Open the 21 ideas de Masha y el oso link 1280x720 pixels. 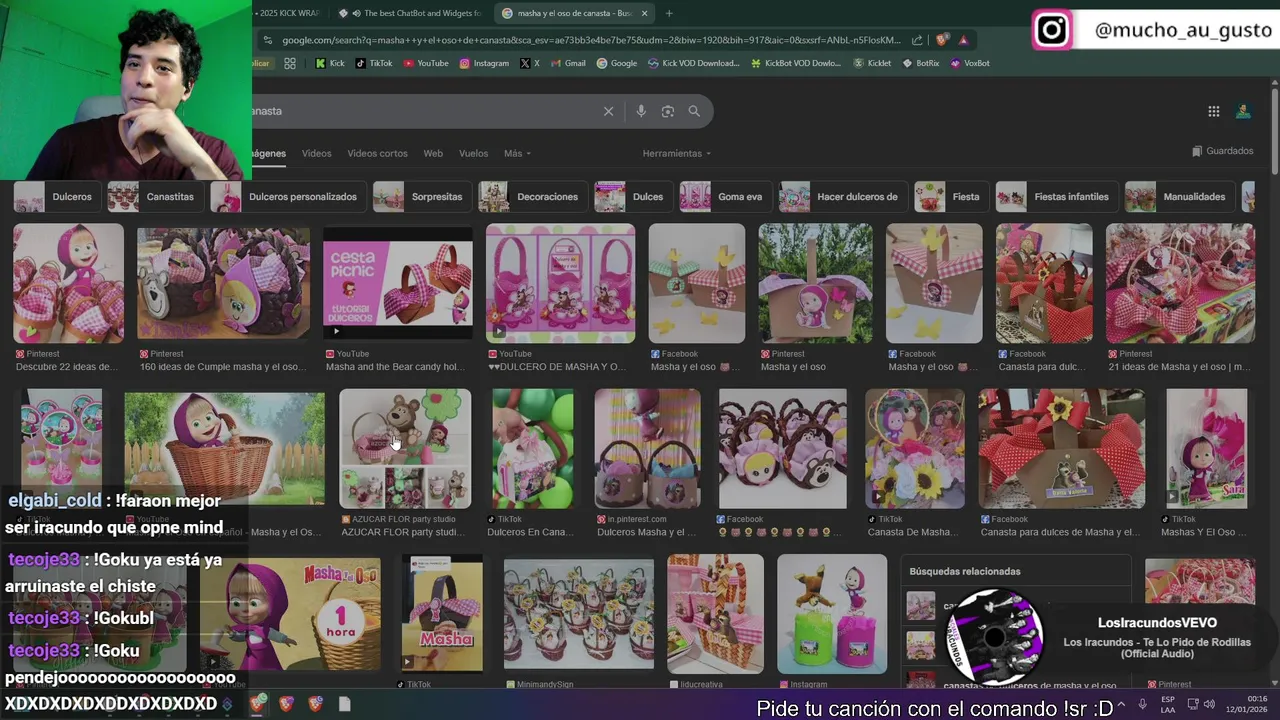click(x=1180, y=367)
